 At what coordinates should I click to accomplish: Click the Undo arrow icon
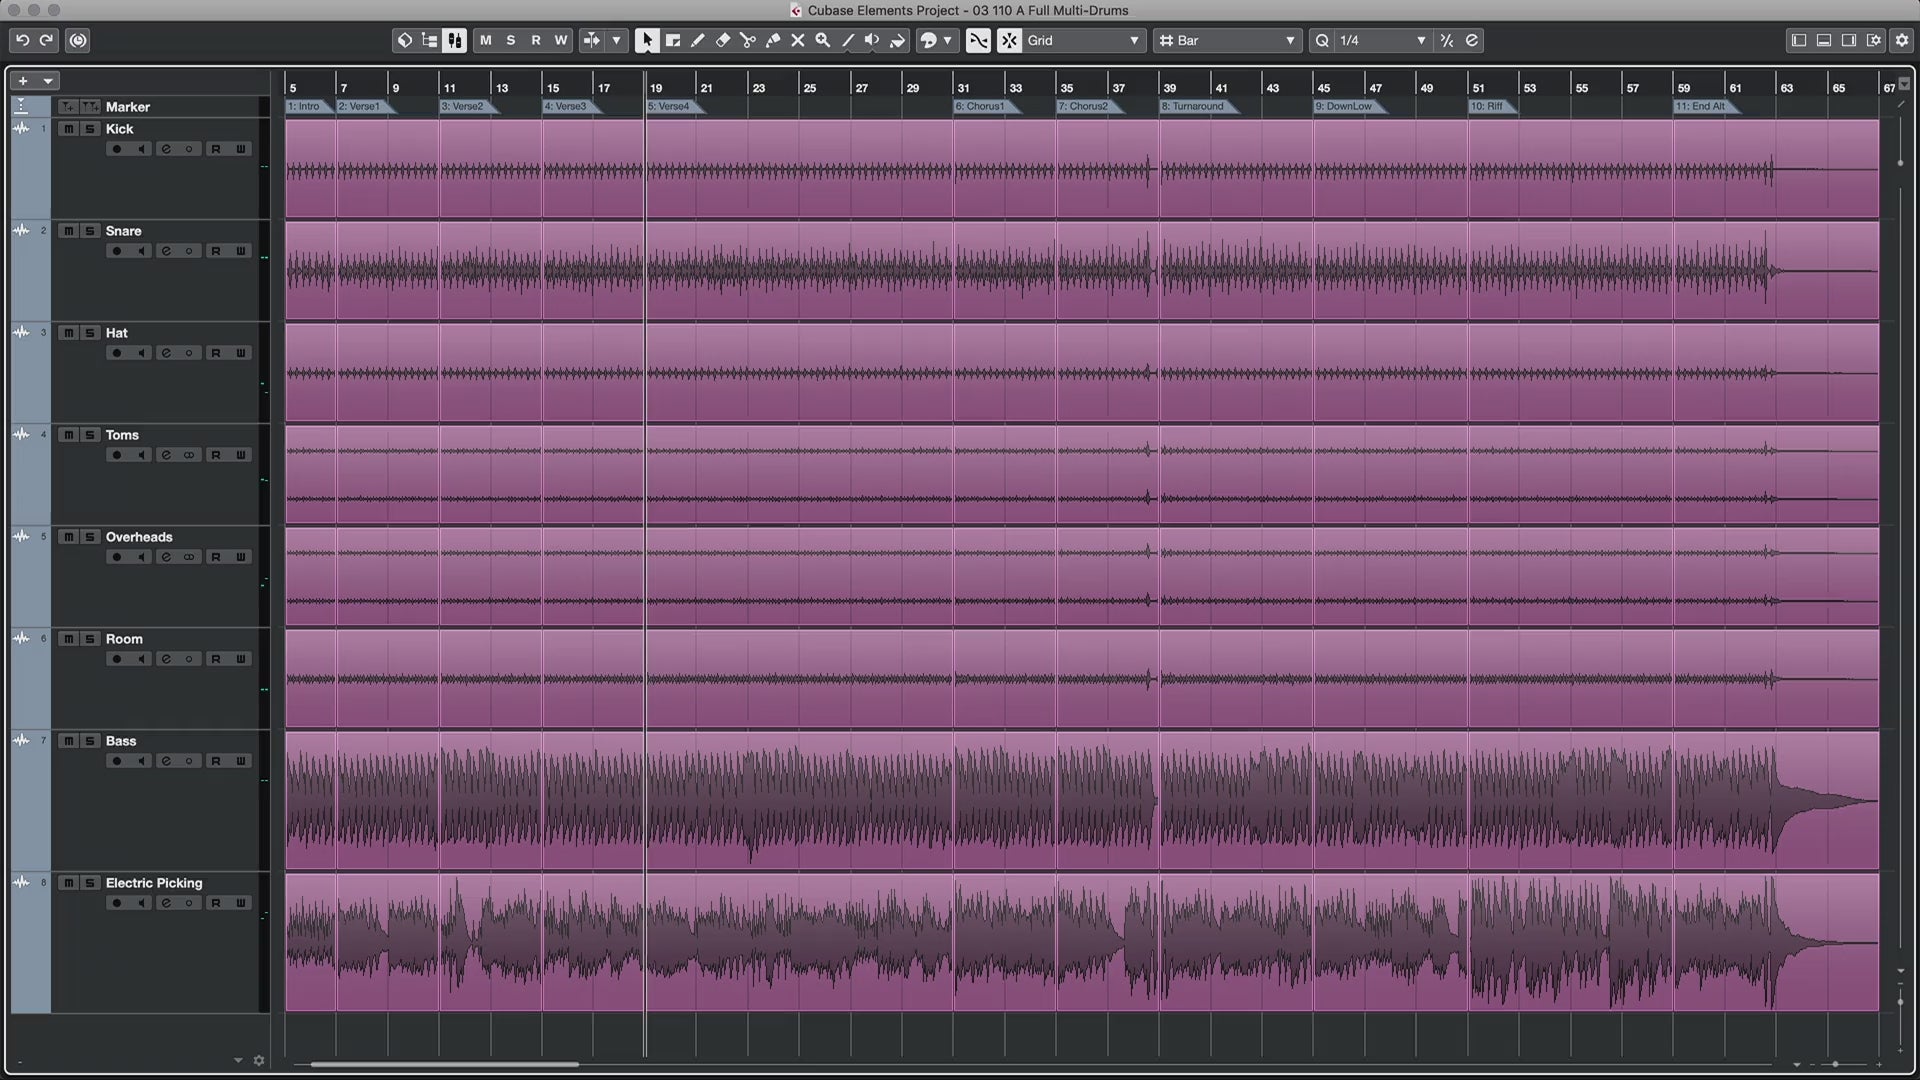(22, 40)
